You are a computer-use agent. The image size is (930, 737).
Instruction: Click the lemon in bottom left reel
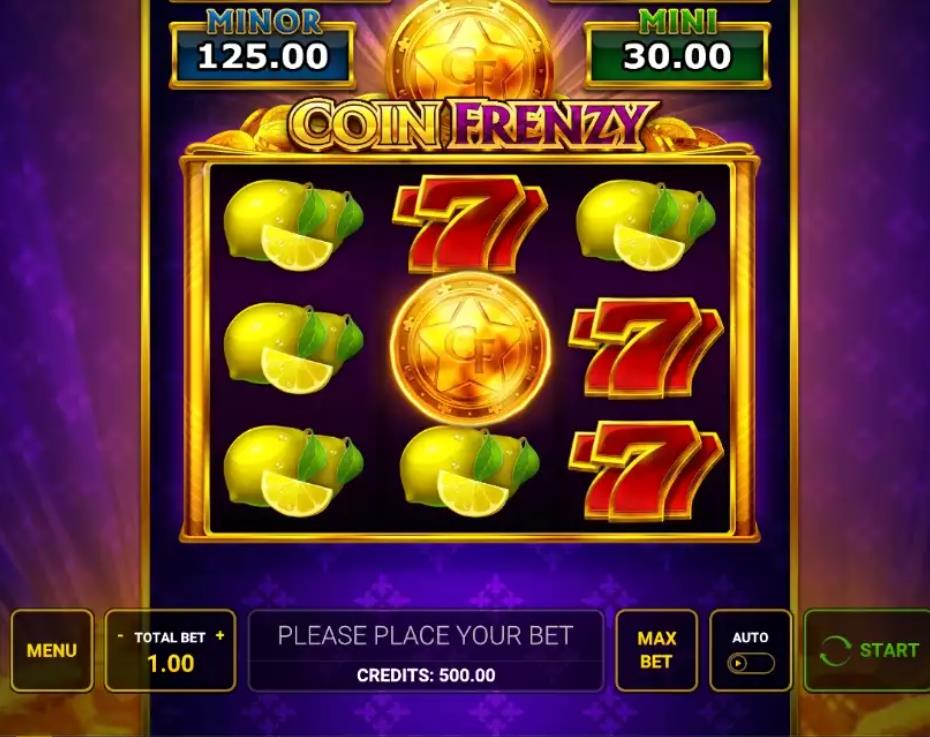point(293,471)
